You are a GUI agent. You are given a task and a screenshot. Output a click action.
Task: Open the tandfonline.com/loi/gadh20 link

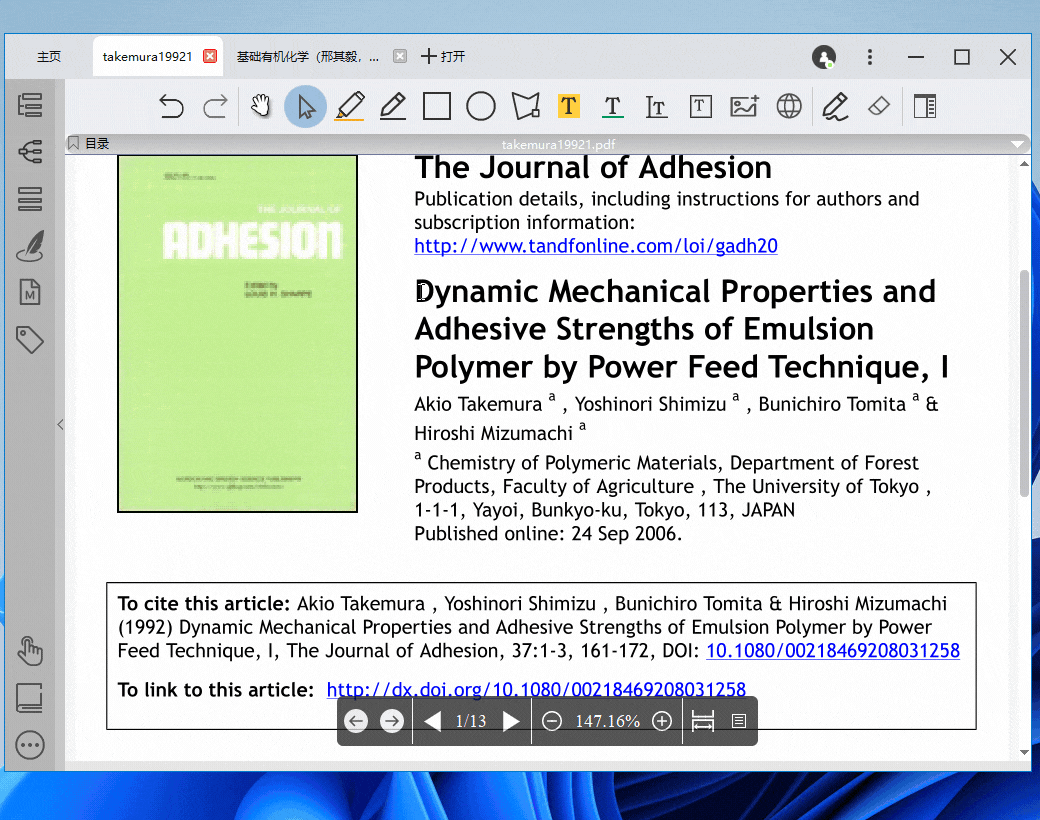click(x=596, y=246)
